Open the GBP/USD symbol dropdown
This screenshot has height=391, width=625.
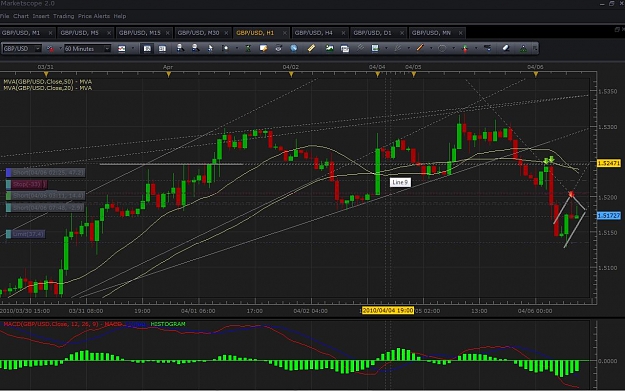point(38,49)
